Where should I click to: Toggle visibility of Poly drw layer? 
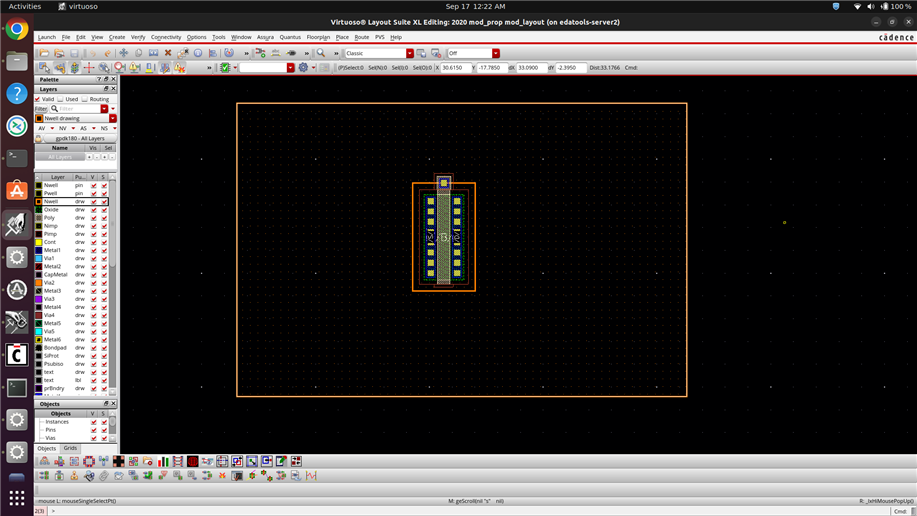(94, 218)
